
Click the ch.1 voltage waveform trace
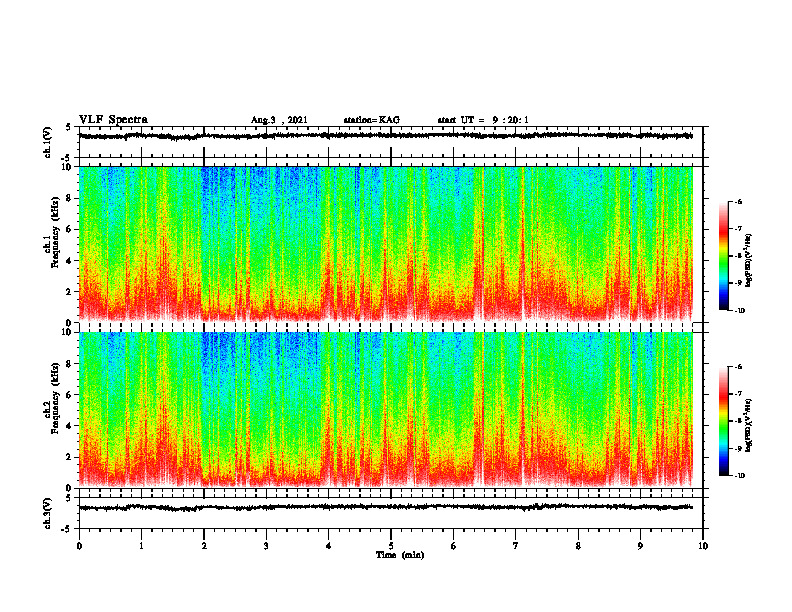click(385, 135)
